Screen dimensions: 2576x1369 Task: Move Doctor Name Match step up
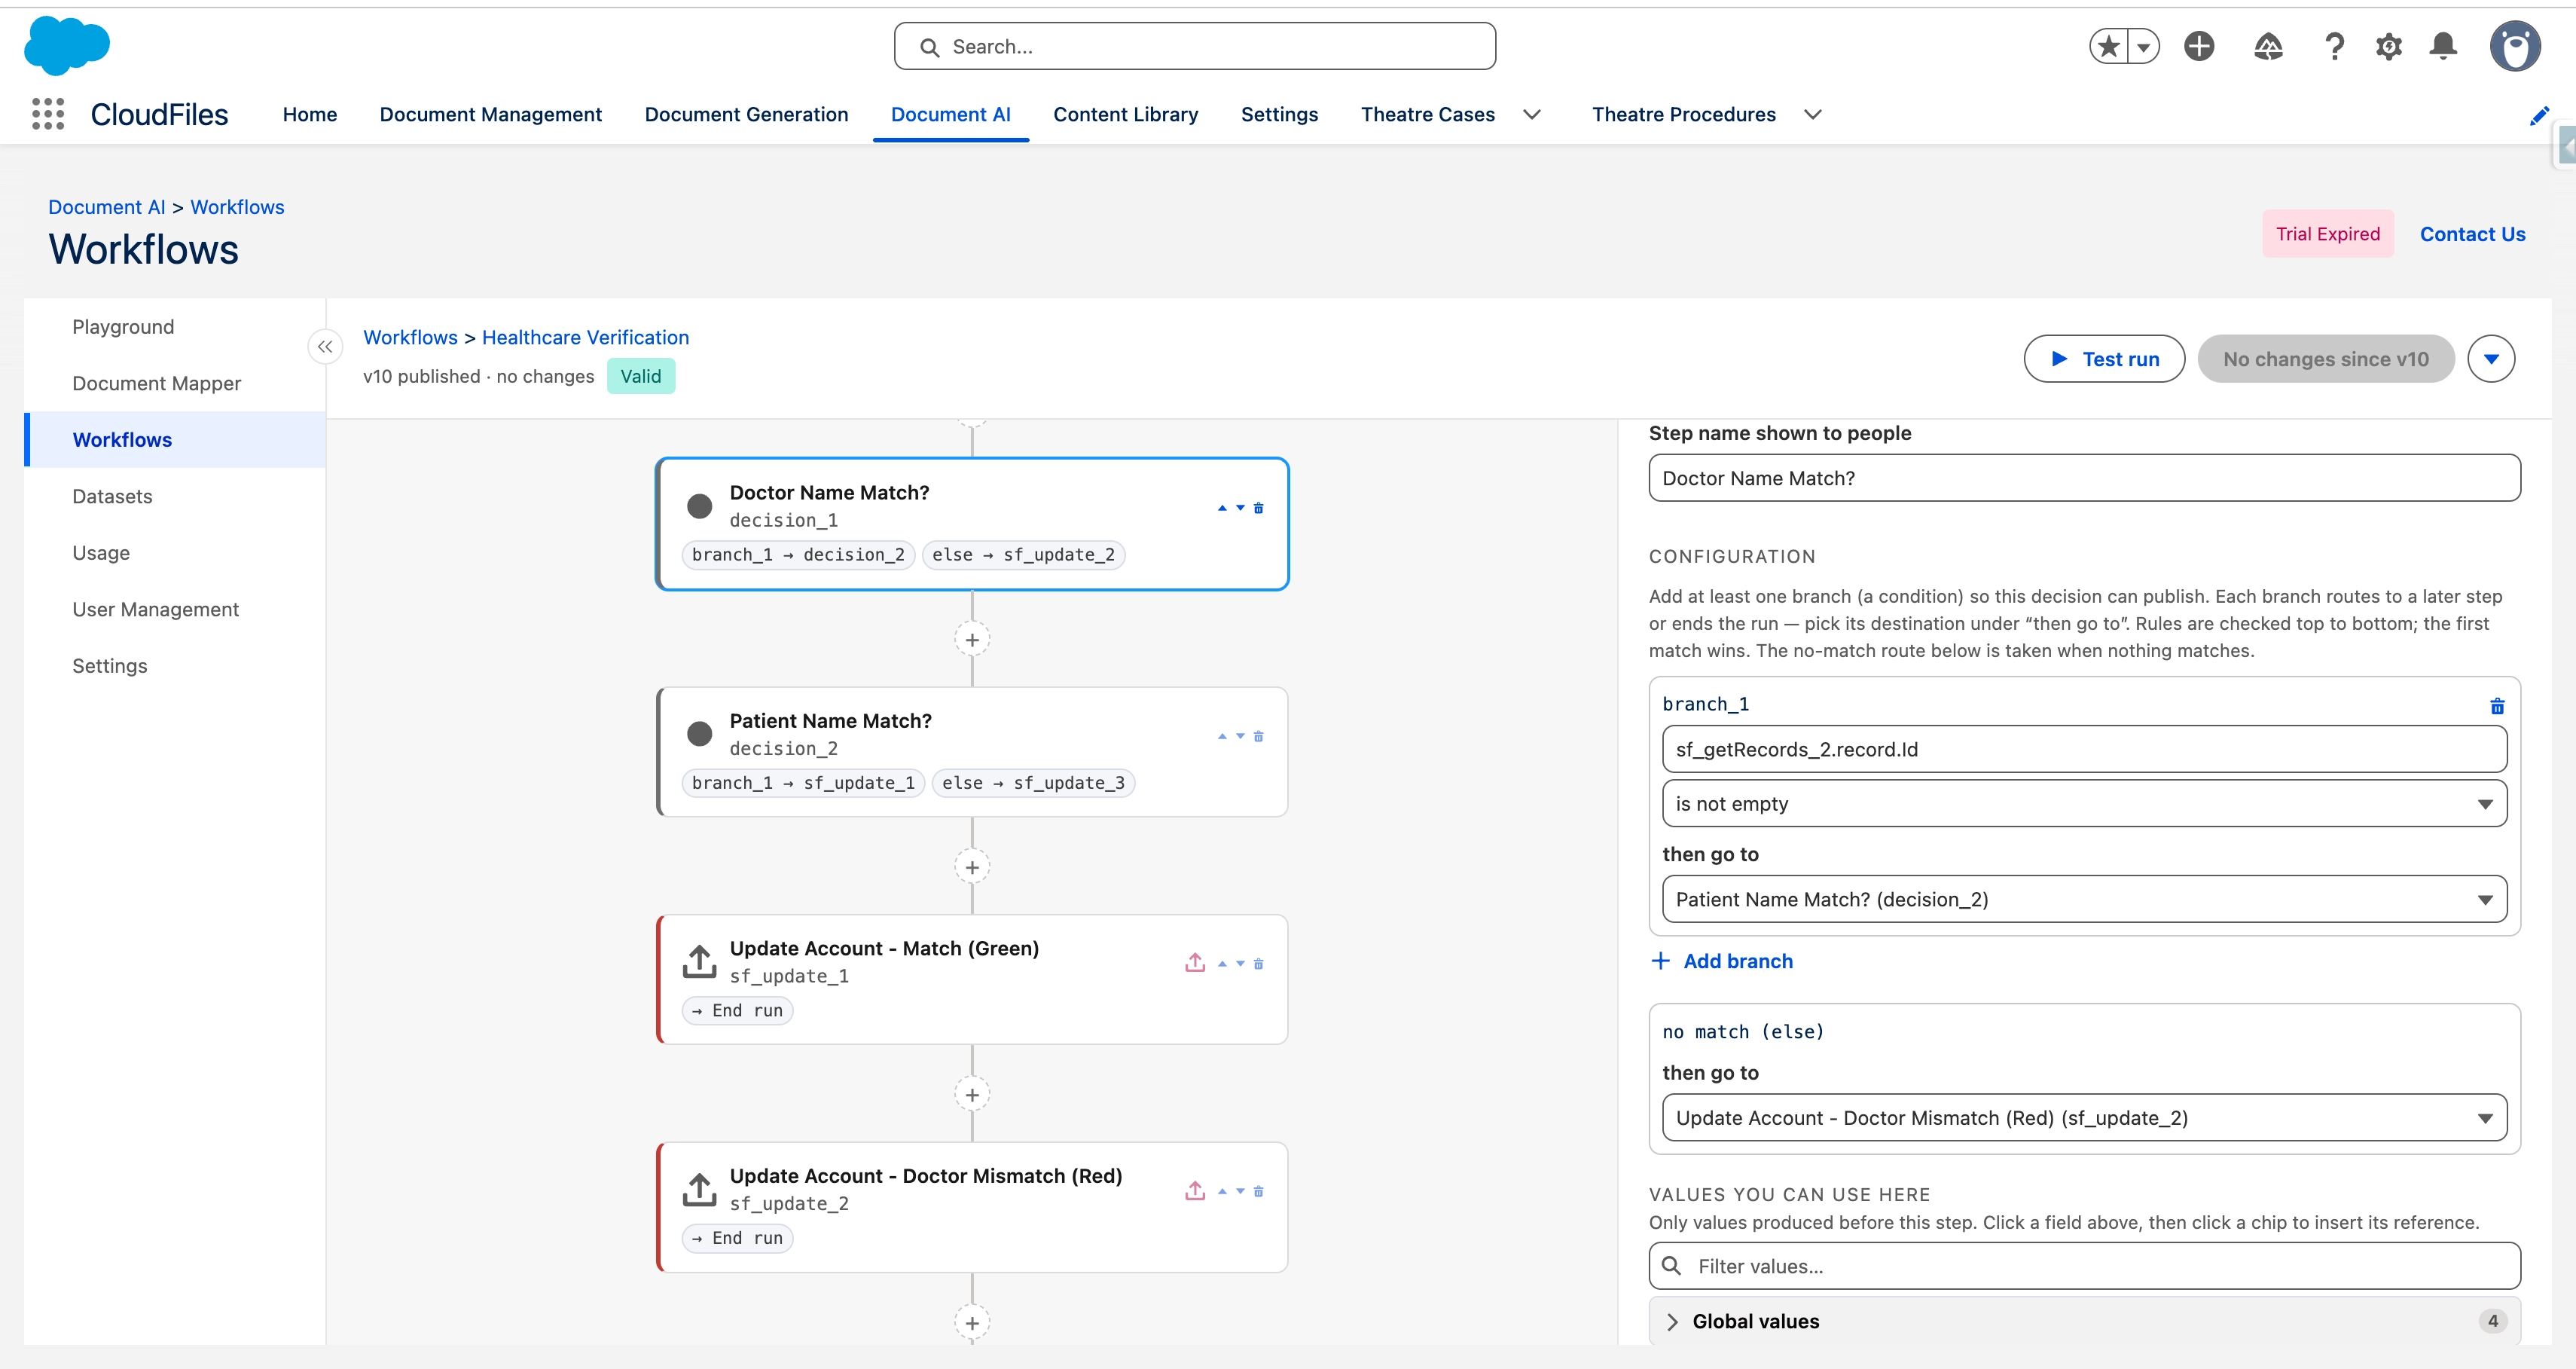point(1222,508)
